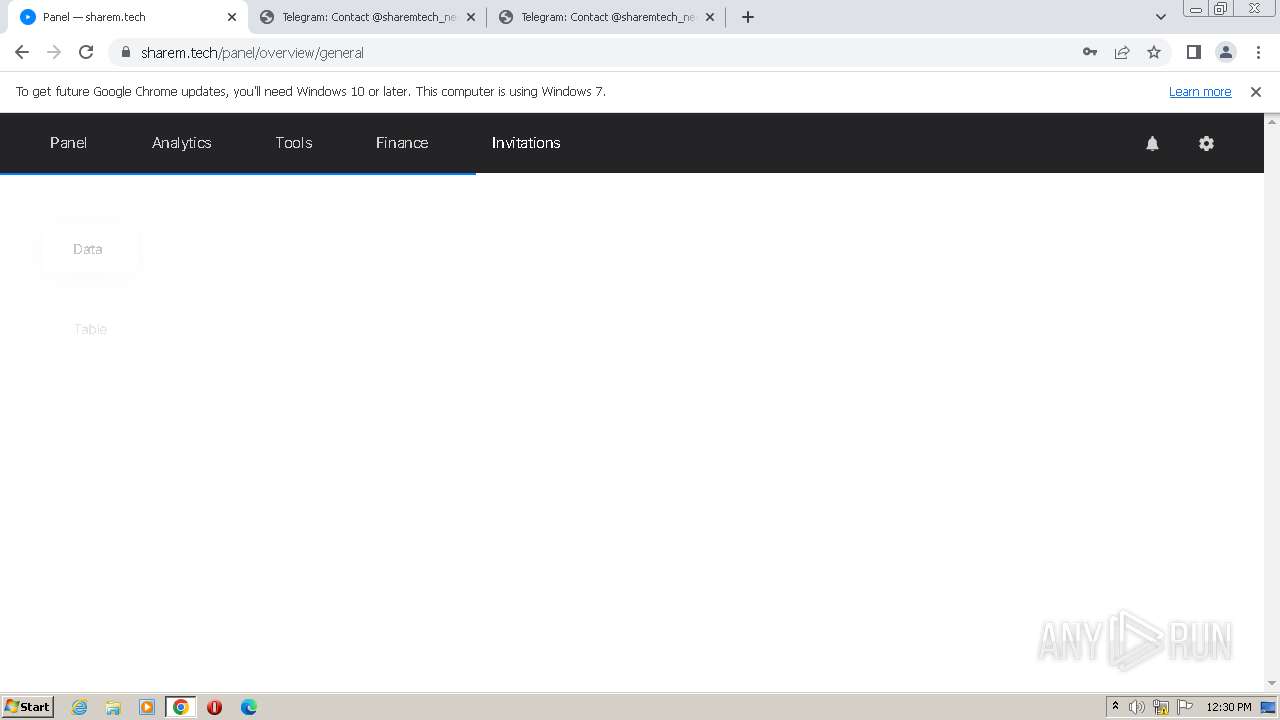Toggle the Chrome side panel icon
This screenshot has width=1280, height=720.
coord(1193,52)
